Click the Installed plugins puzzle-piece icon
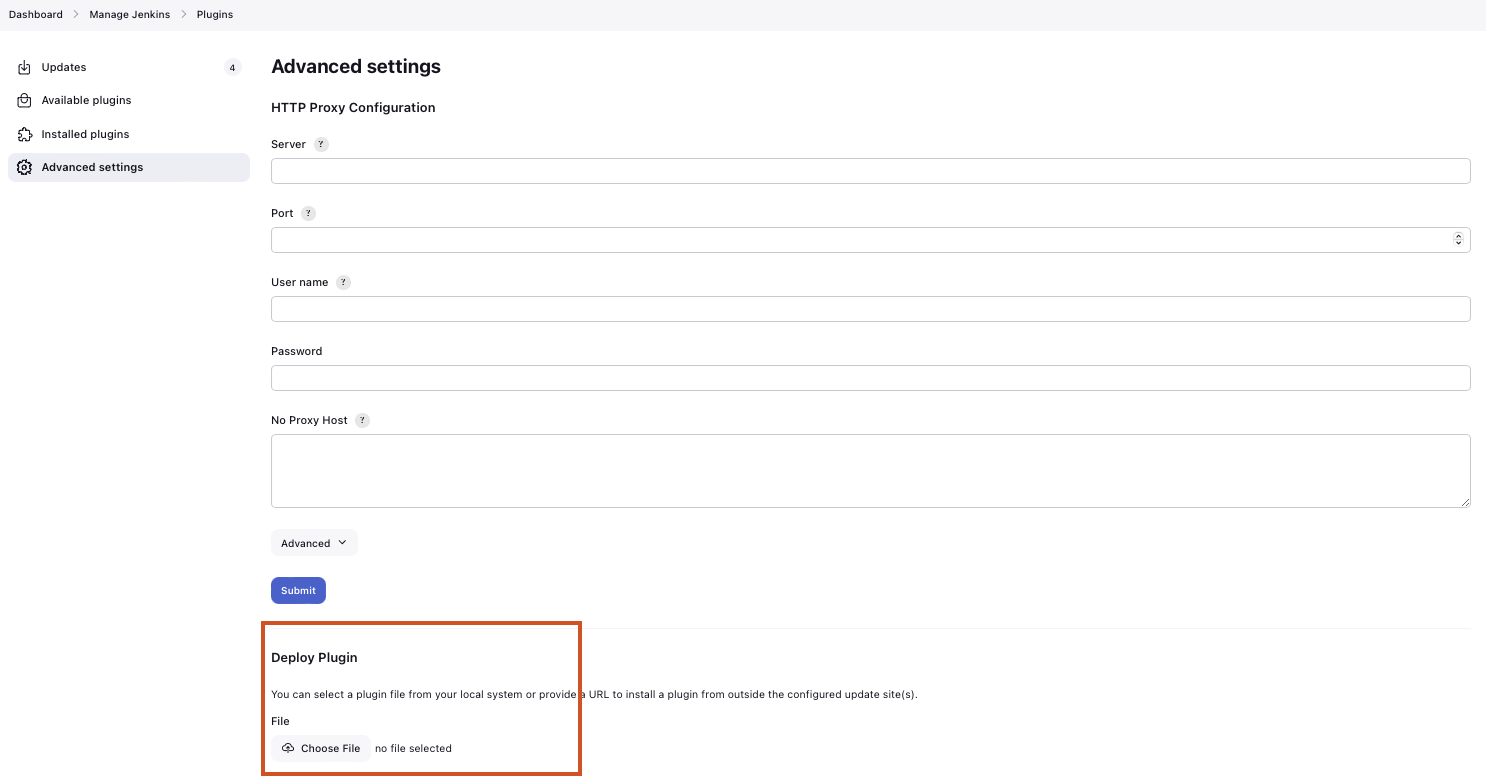Viewport: 1486px width, 782px height. [x=24, y=134]
